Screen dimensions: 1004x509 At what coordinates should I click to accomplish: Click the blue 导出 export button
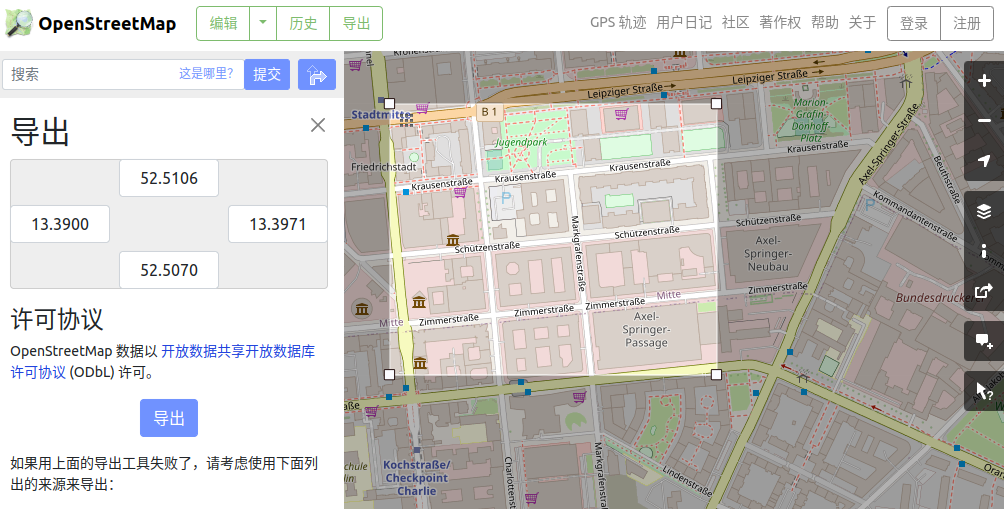click(x=169, y=418)
